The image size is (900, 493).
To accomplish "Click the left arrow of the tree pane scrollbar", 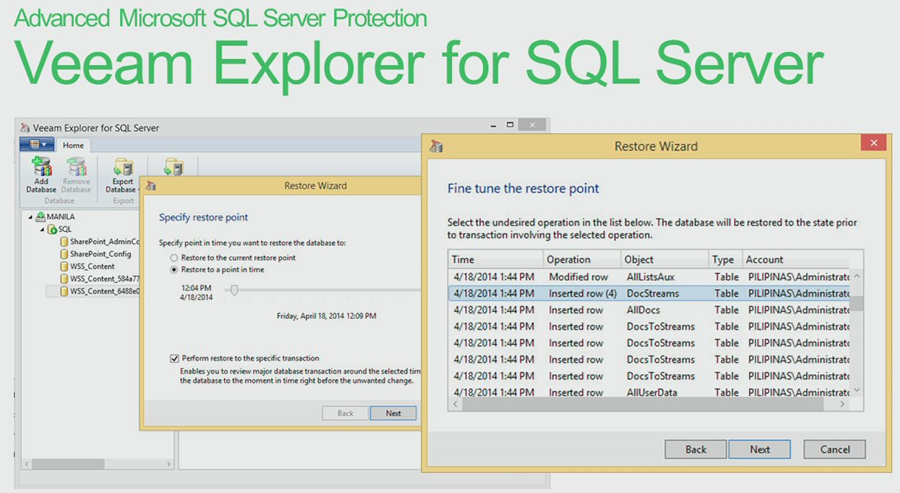I will pos(27,464).
